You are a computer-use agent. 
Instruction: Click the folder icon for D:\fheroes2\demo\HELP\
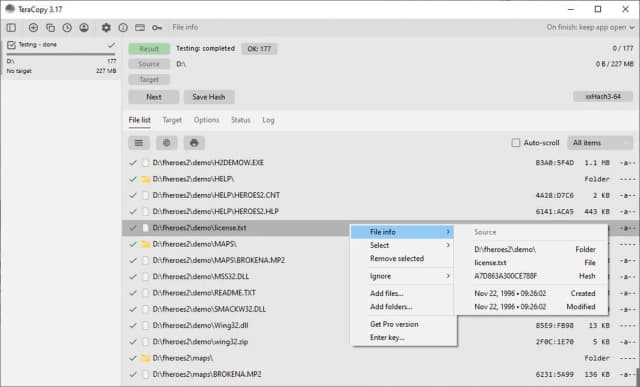tap(145, 179)
